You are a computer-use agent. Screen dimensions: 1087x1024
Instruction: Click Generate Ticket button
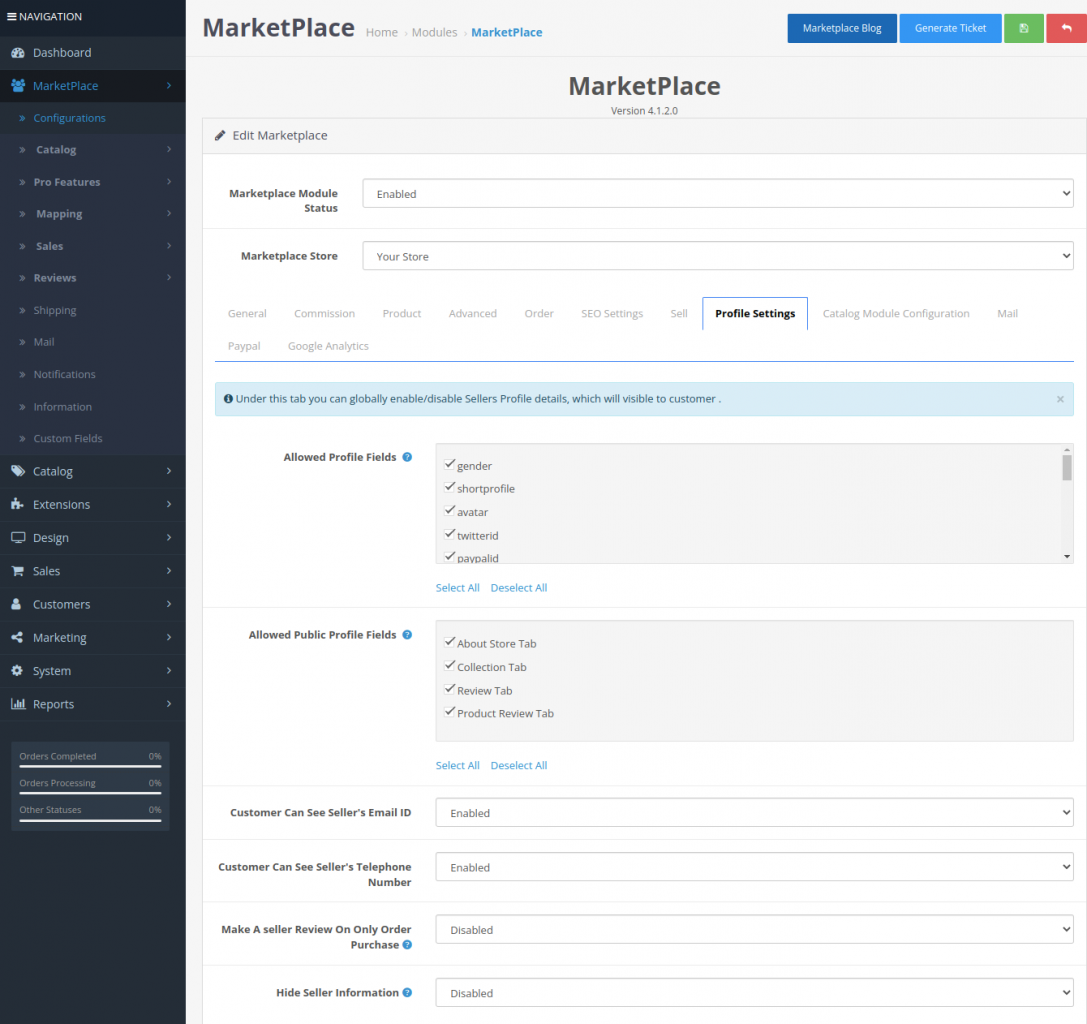pos(950,28)
